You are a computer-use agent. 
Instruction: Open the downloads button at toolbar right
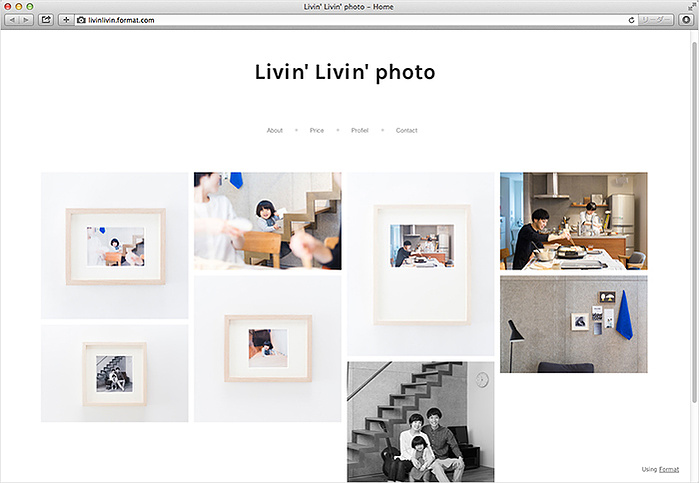click(687, 20)
